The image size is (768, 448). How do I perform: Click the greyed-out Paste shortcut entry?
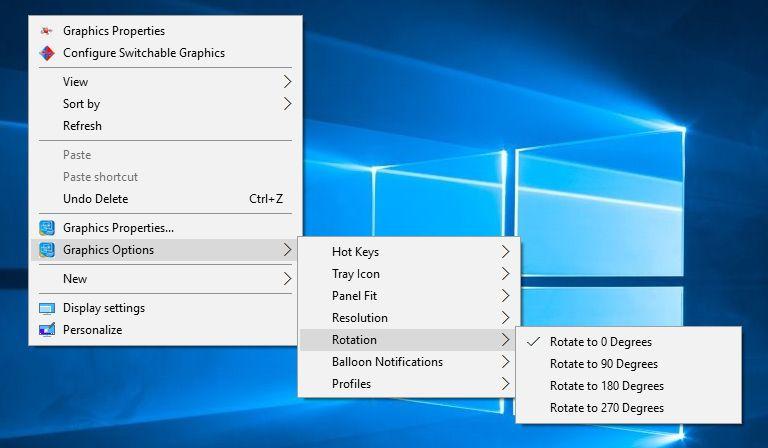(165, 177)
